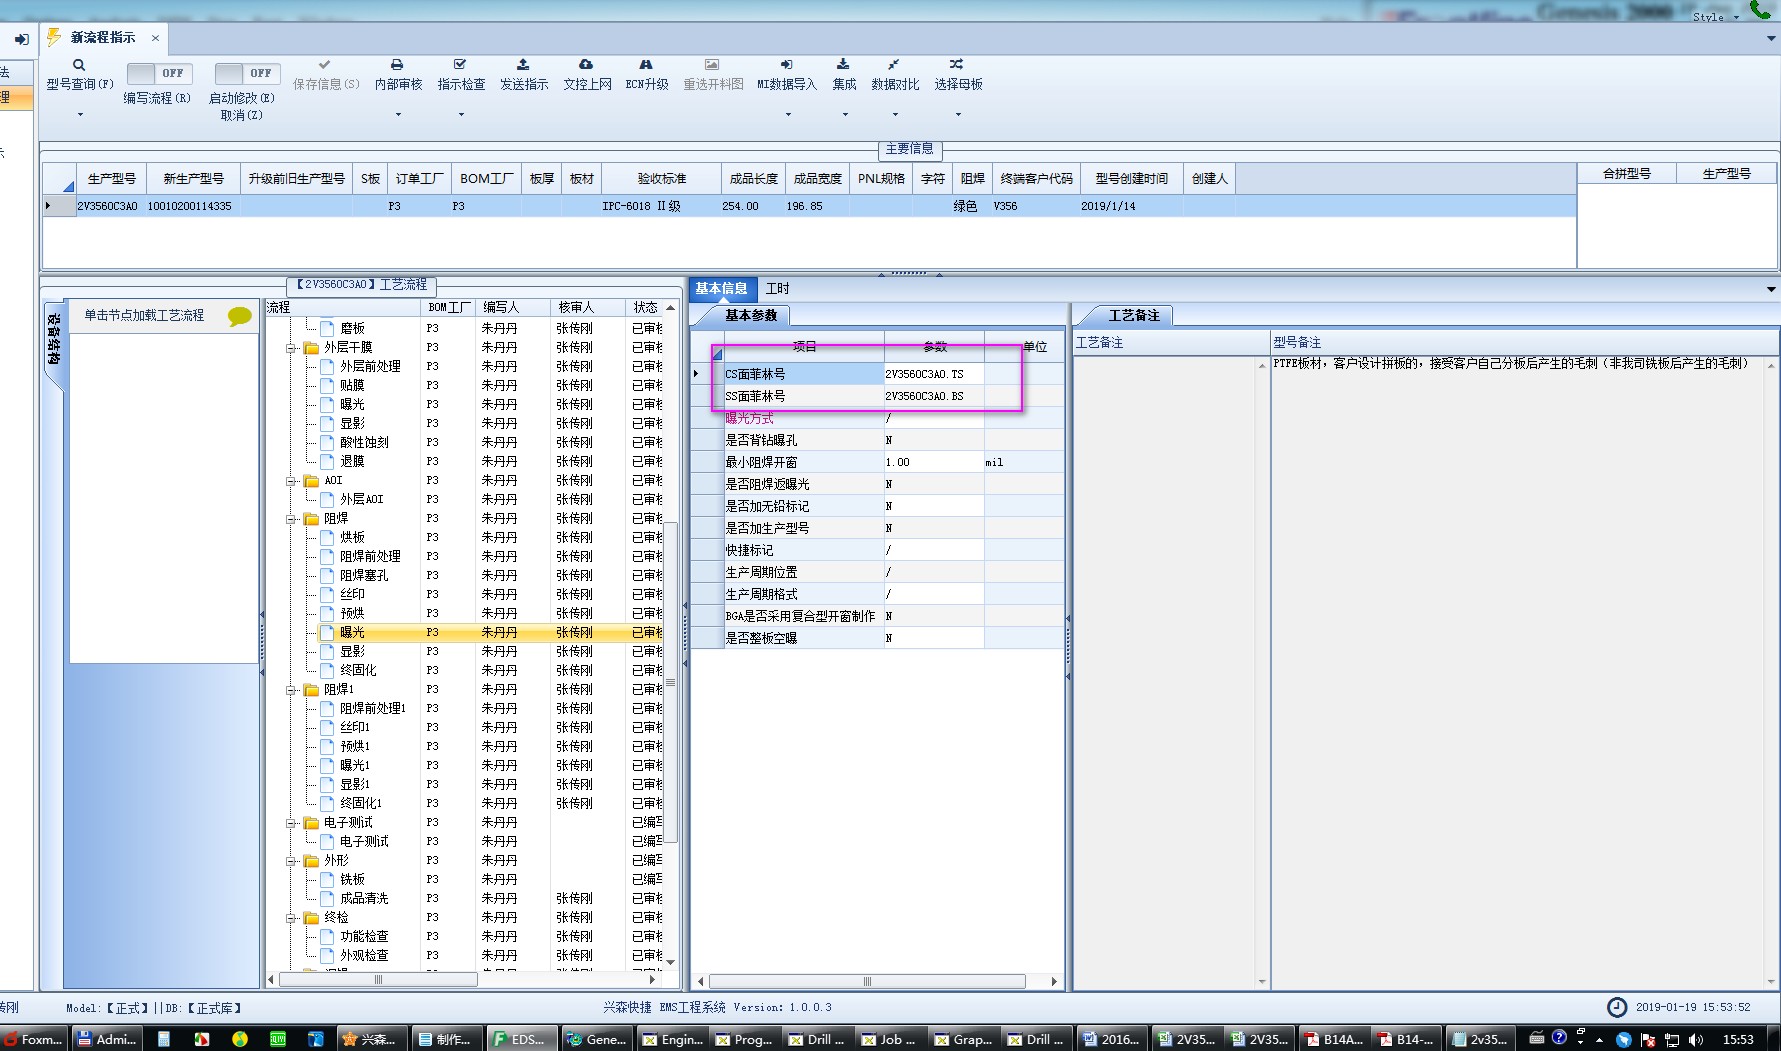Click the 内部审核 printer icon
1781x1051 pixels.
pos(397,64)
